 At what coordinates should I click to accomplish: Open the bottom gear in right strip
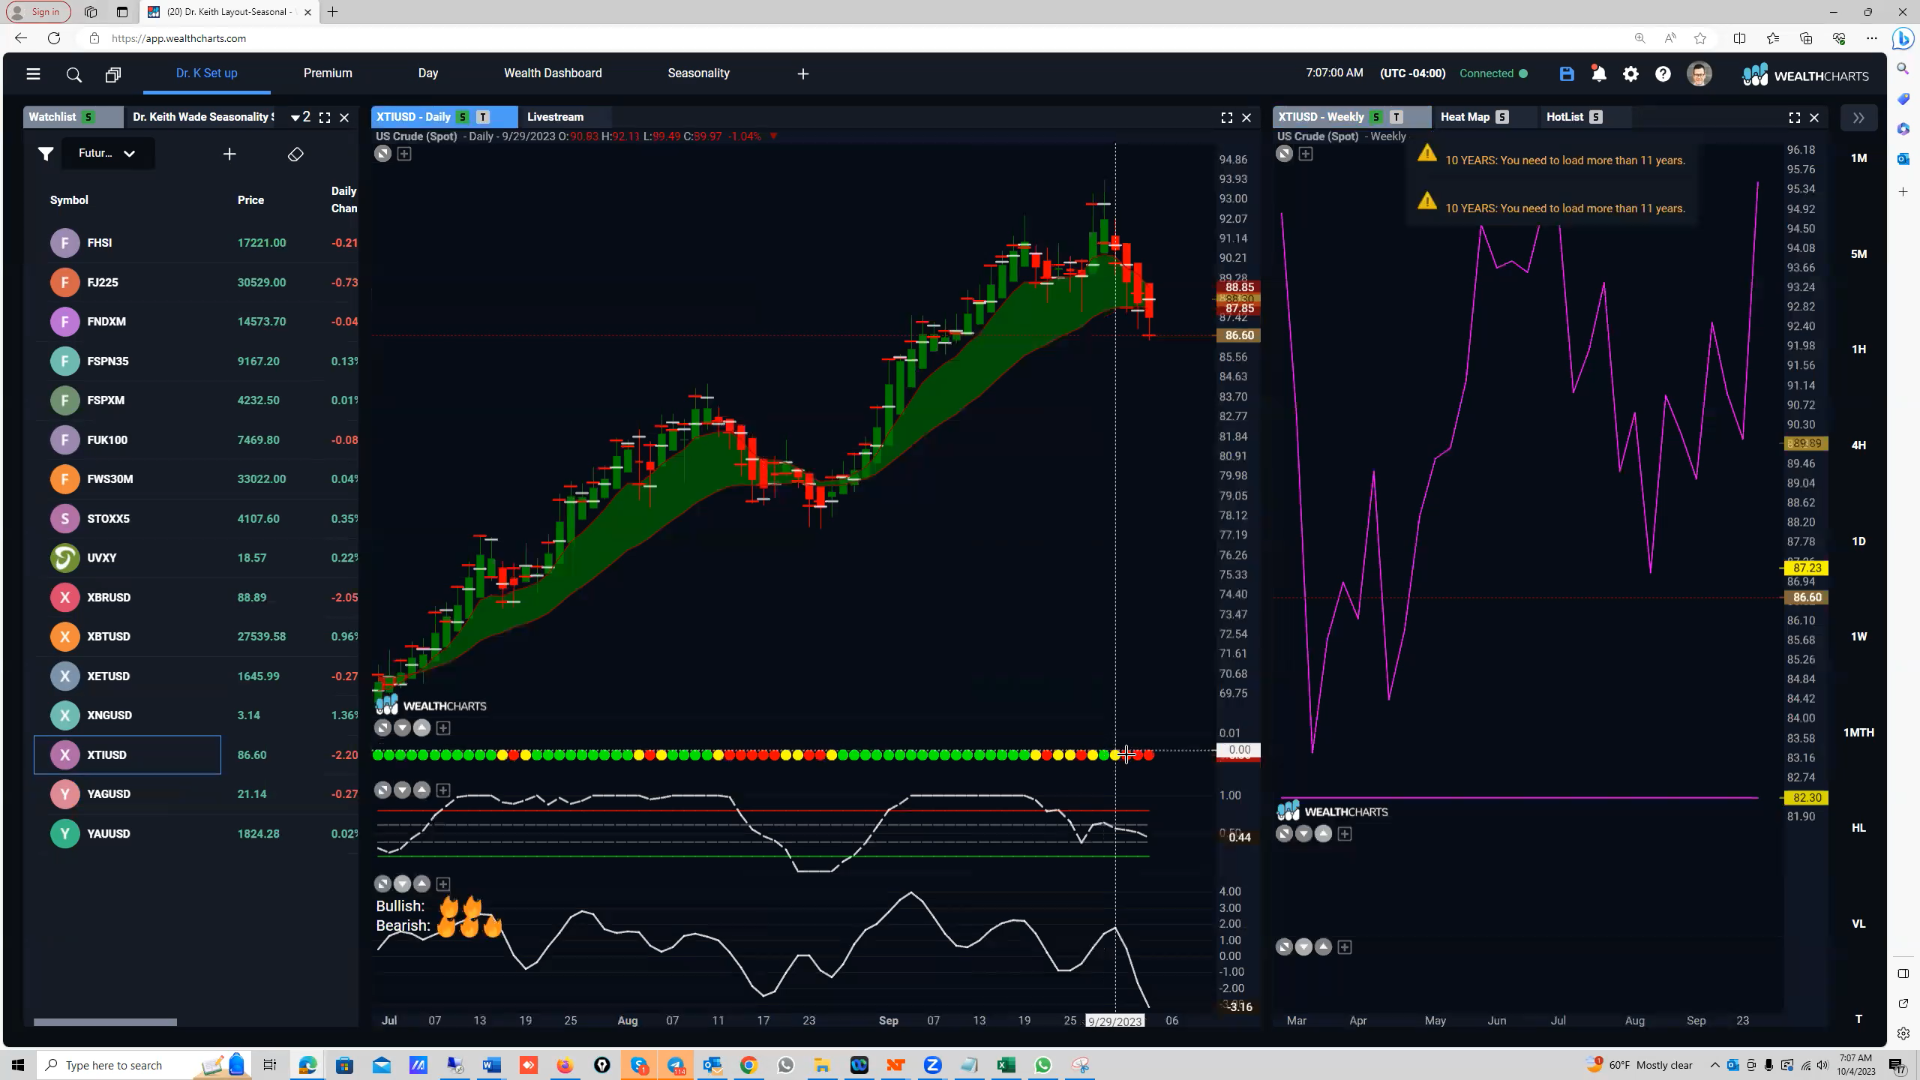click(x=1903, y=1034)
